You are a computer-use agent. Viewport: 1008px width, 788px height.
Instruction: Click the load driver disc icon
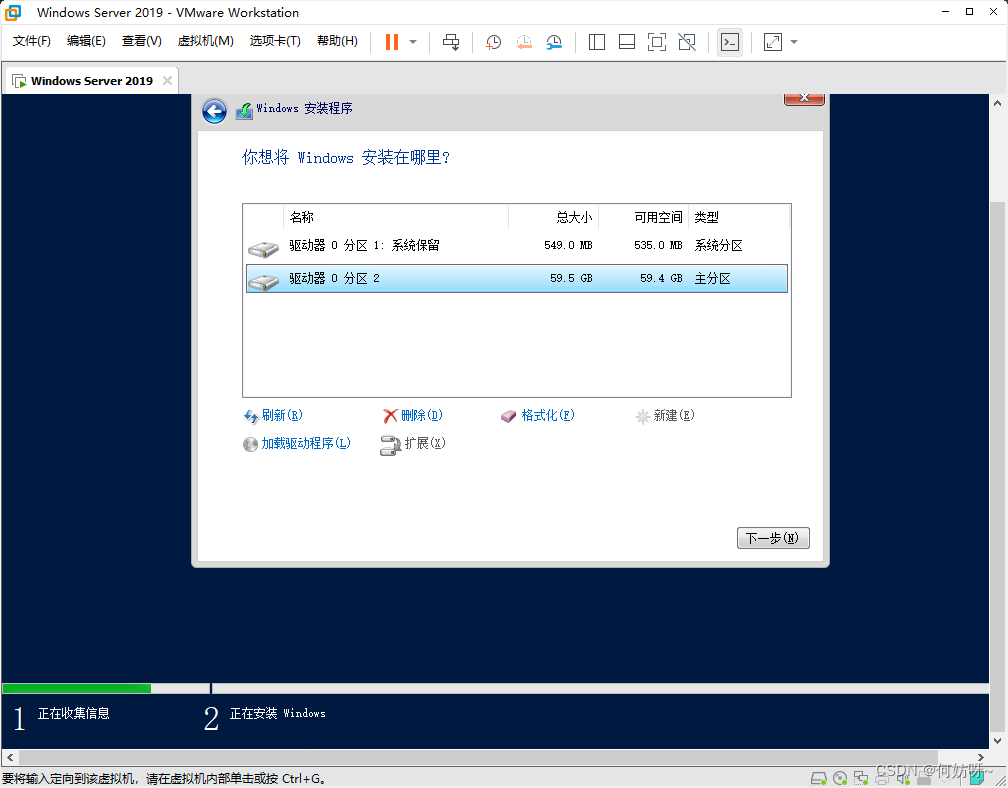click(250, 445)
